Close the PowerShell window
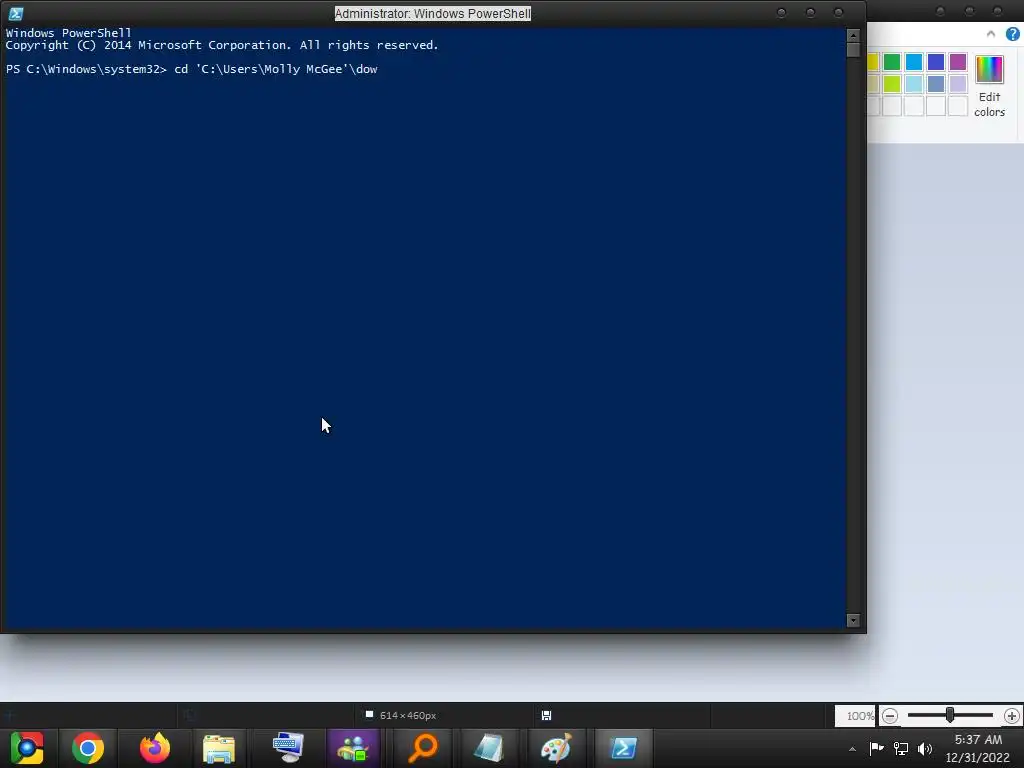This screenshot has height=768, width=1024. (x=839, y=12)
